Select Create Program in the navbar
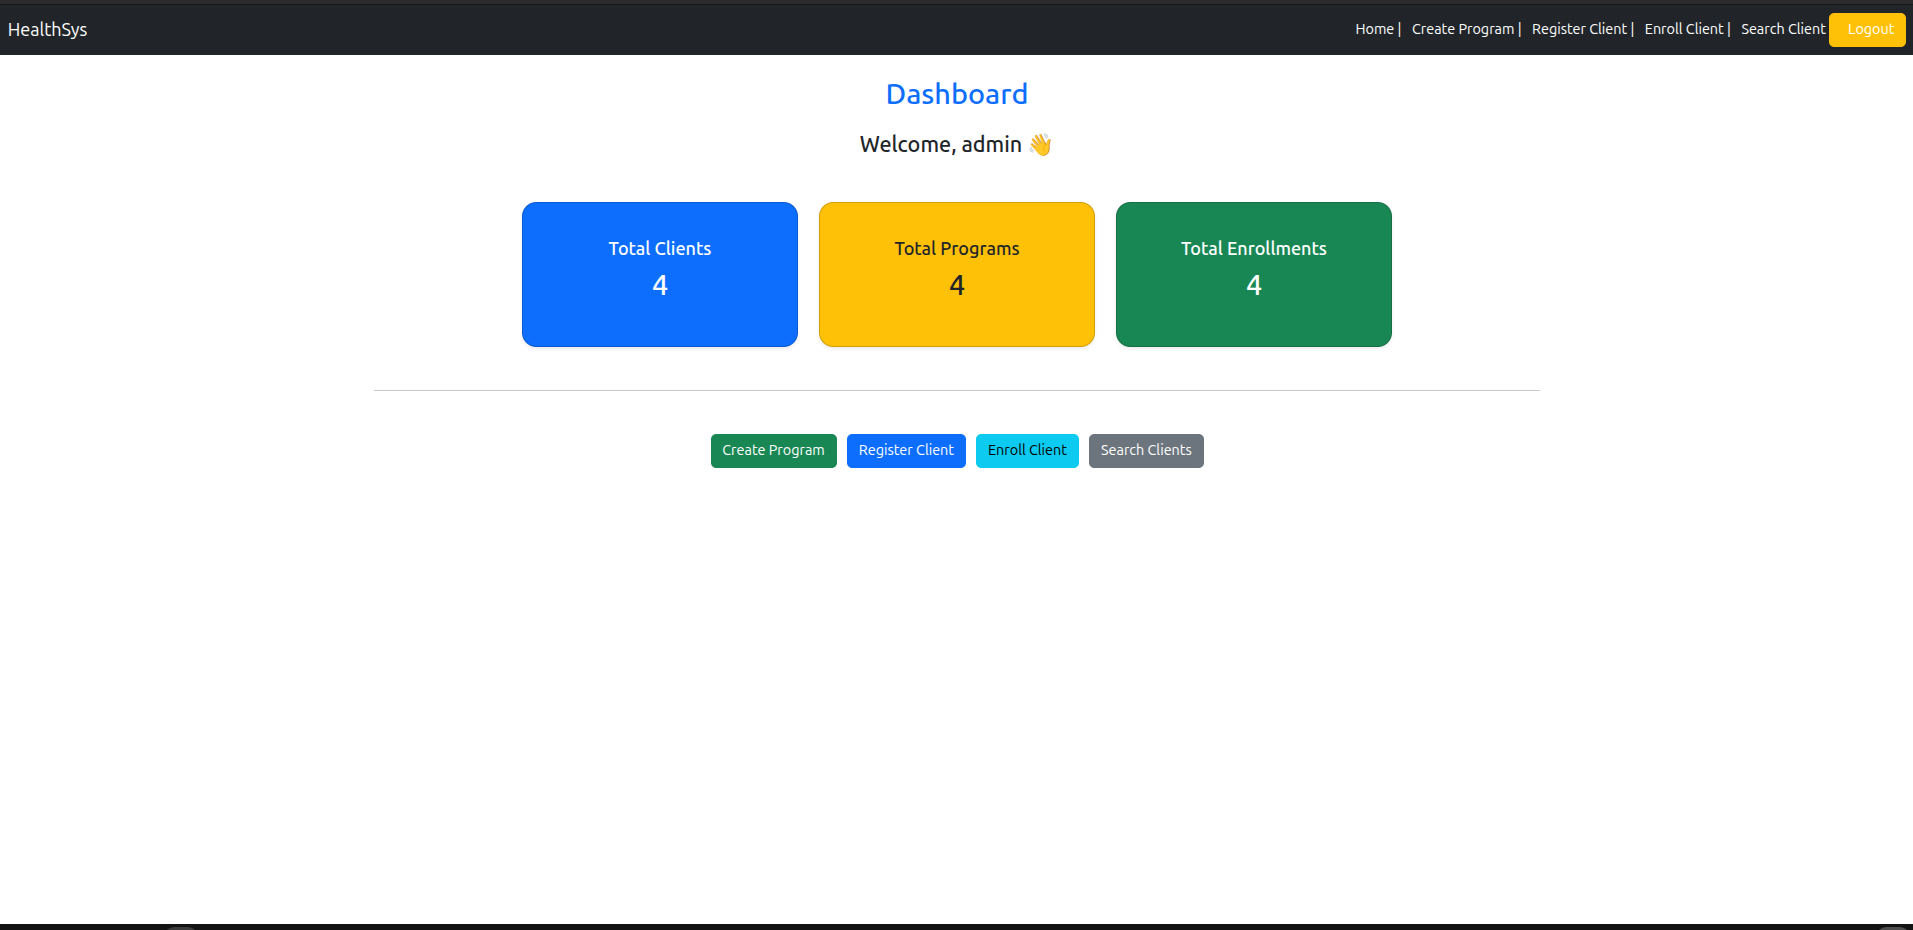This screenshot has height=930, width=1913. (1462, 29)
